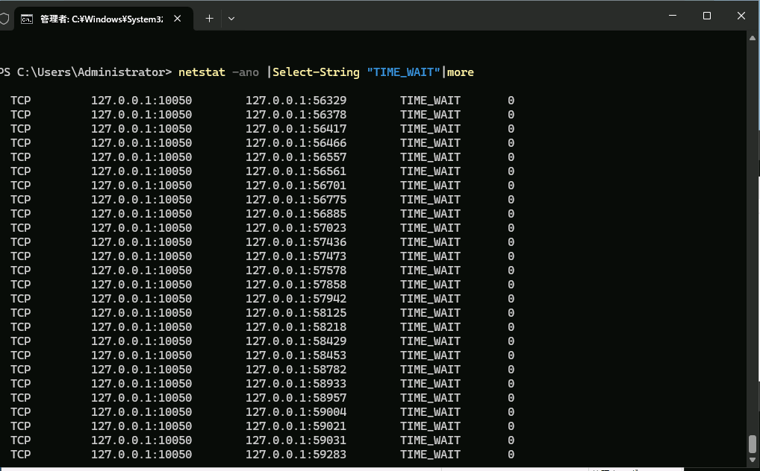Expand the new tab profile dropdown
This screenshot has width=760, height=471.
(231, 18)
